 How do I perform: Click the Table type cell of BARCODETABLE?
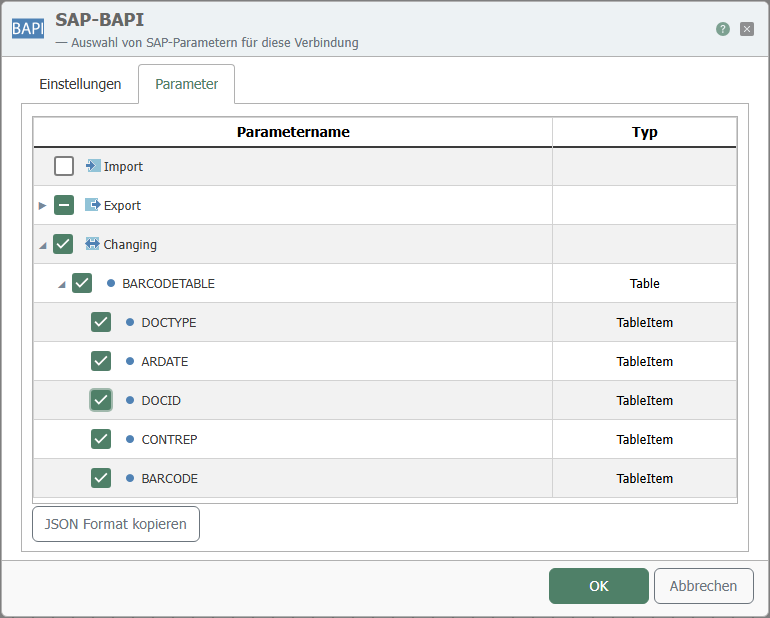tap(644, 283)
